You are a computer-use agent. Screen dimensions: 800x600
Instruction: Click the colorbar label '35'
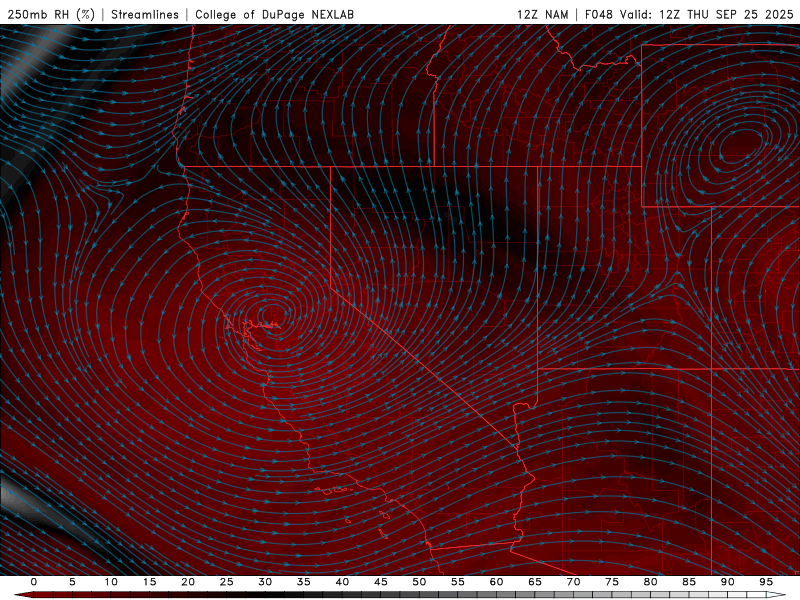coord(304,582)
